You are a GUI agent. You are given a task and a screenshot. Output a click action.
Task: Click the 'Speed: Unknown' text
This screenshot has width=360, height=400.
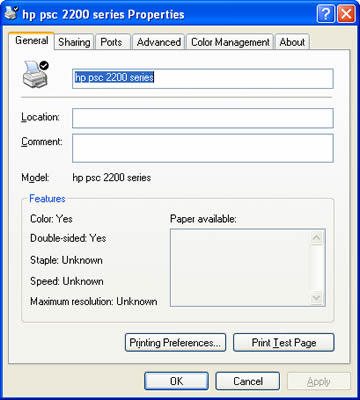pos(67,281)
